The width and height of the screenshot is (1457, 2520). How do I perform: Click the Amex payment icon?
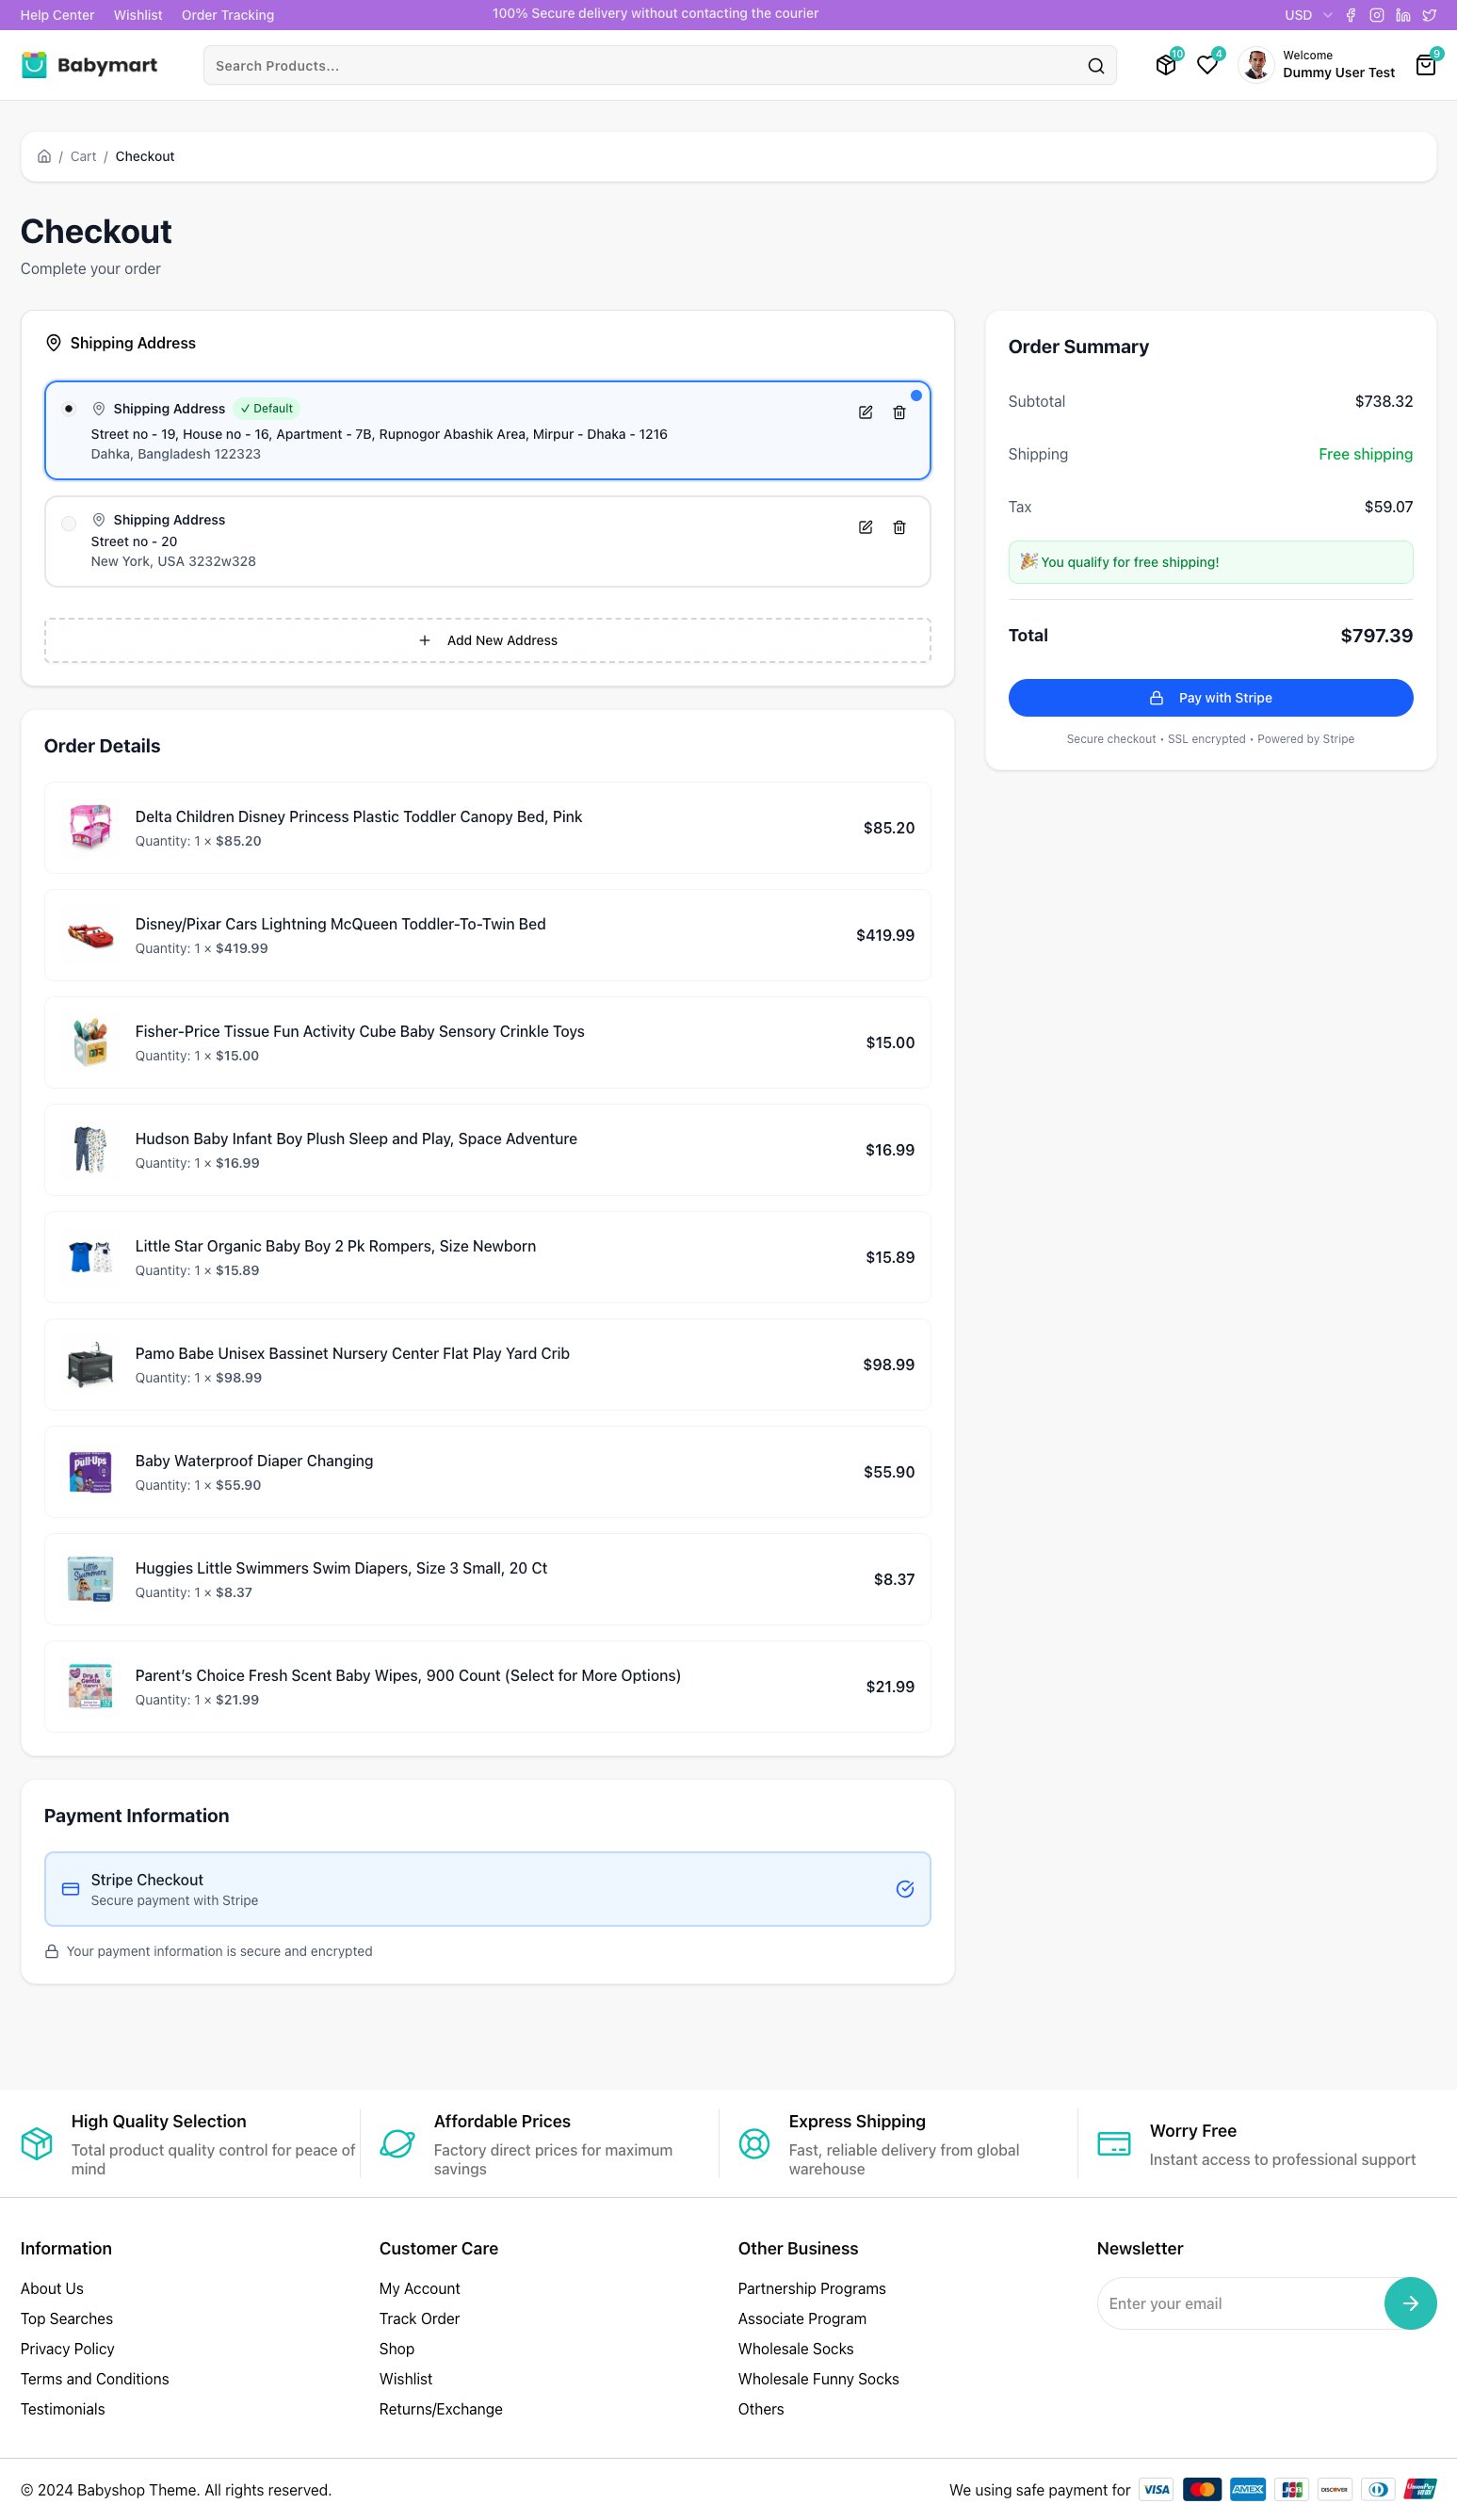point(1247,2489)
